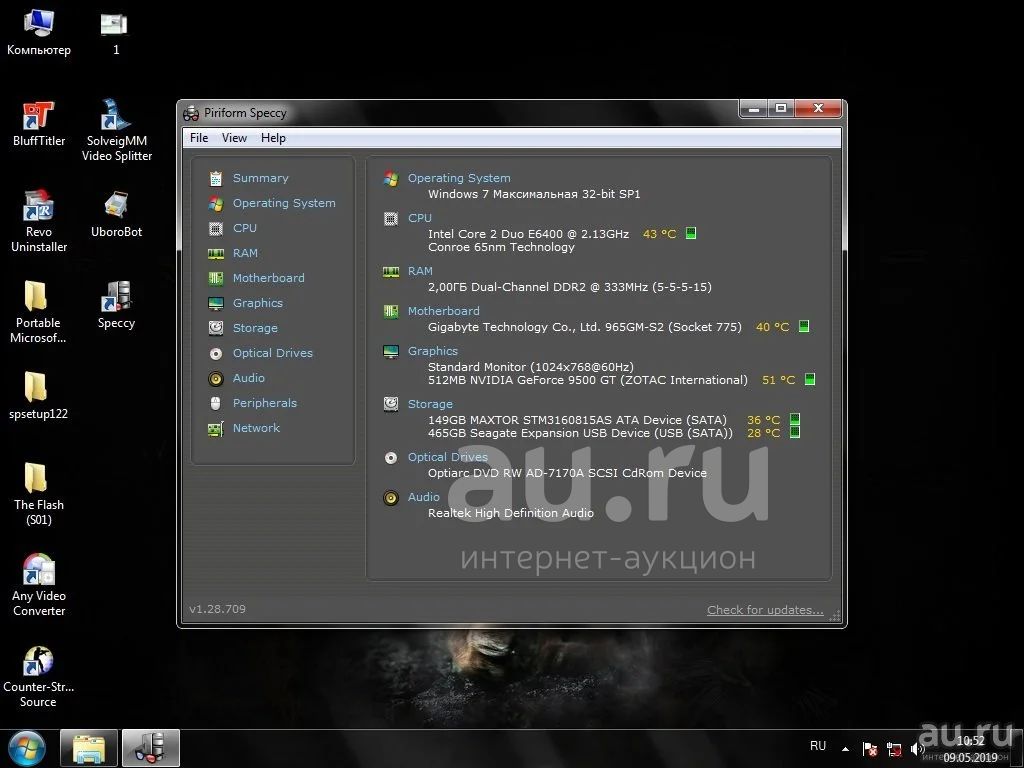The image size is (1024, 768).
Task: Click the MAXTOR drive 36 °C indicator
Action: click(795, 419)
